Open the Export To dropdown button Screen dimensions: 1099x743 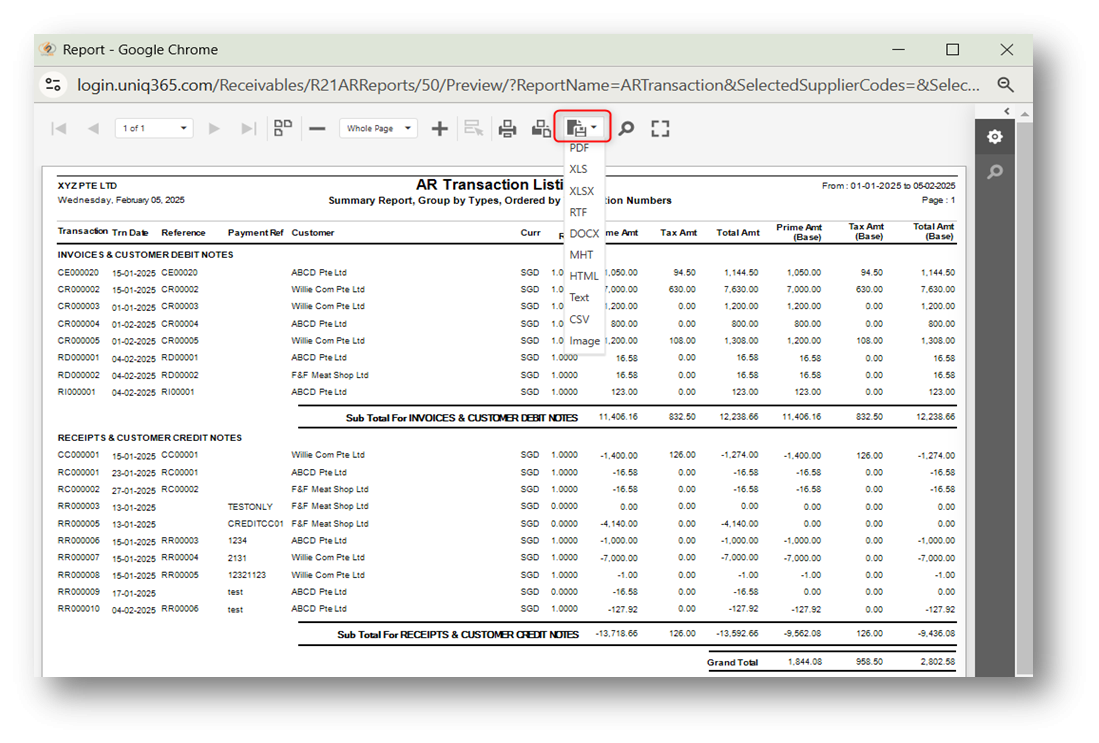pos(582,128)
